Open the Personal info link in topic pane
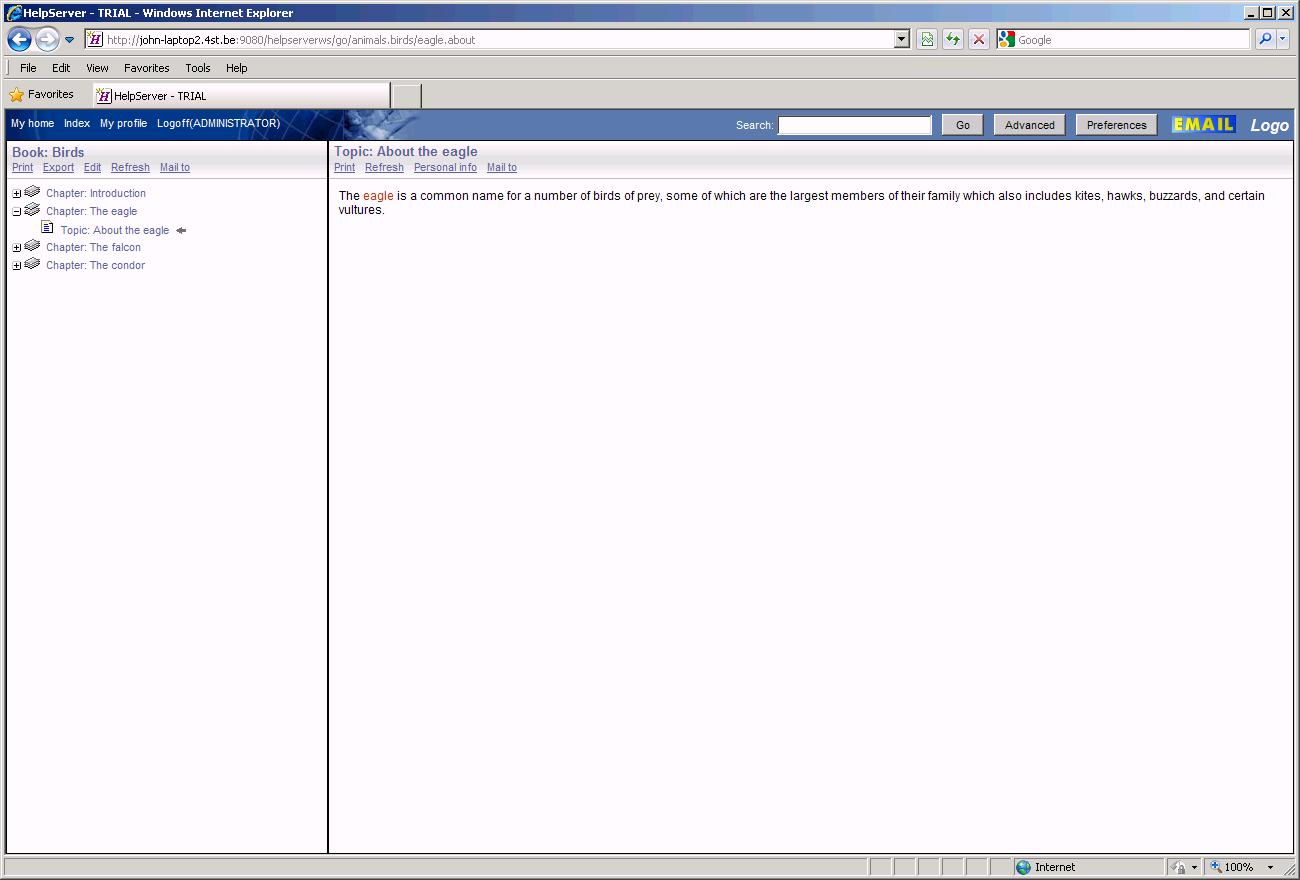This screenshot has width=1300, height=880. tap(445, 168)
